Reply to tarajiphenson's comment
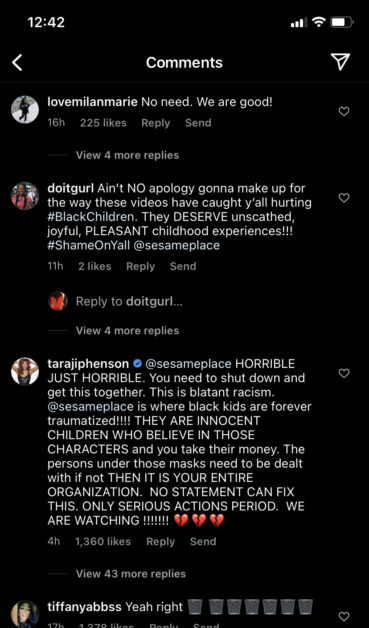 (161, 541)
